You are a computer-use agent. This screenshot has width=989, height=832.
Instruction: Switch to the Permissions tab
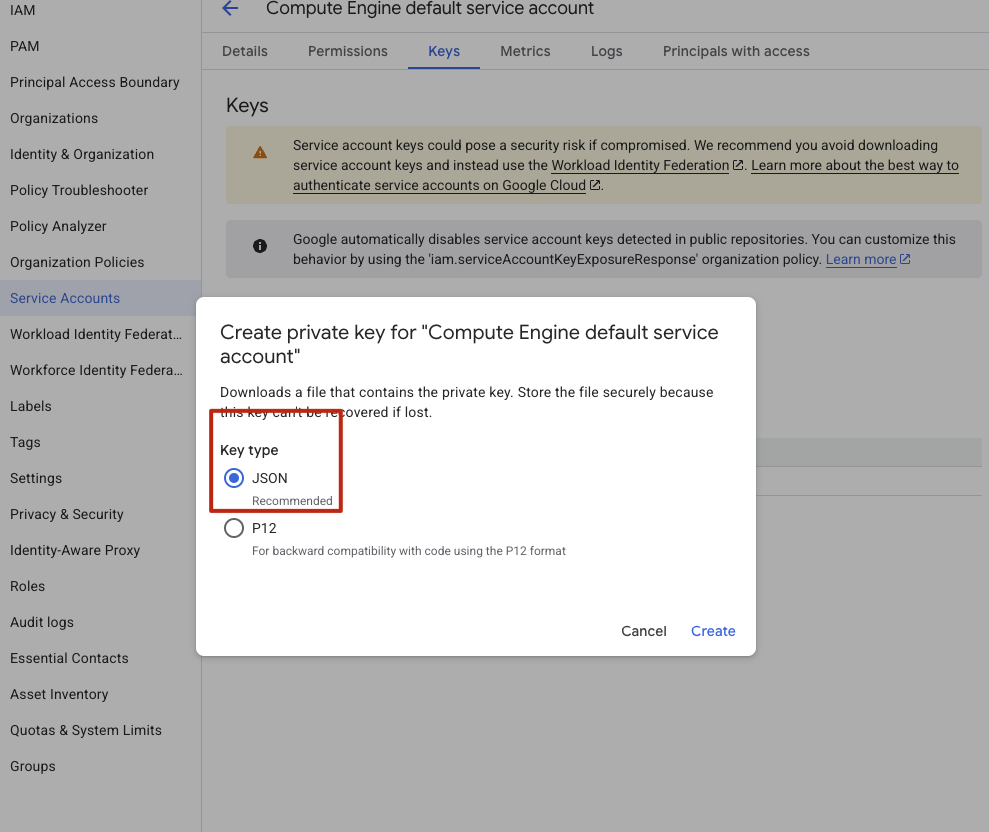coord(348,51)
